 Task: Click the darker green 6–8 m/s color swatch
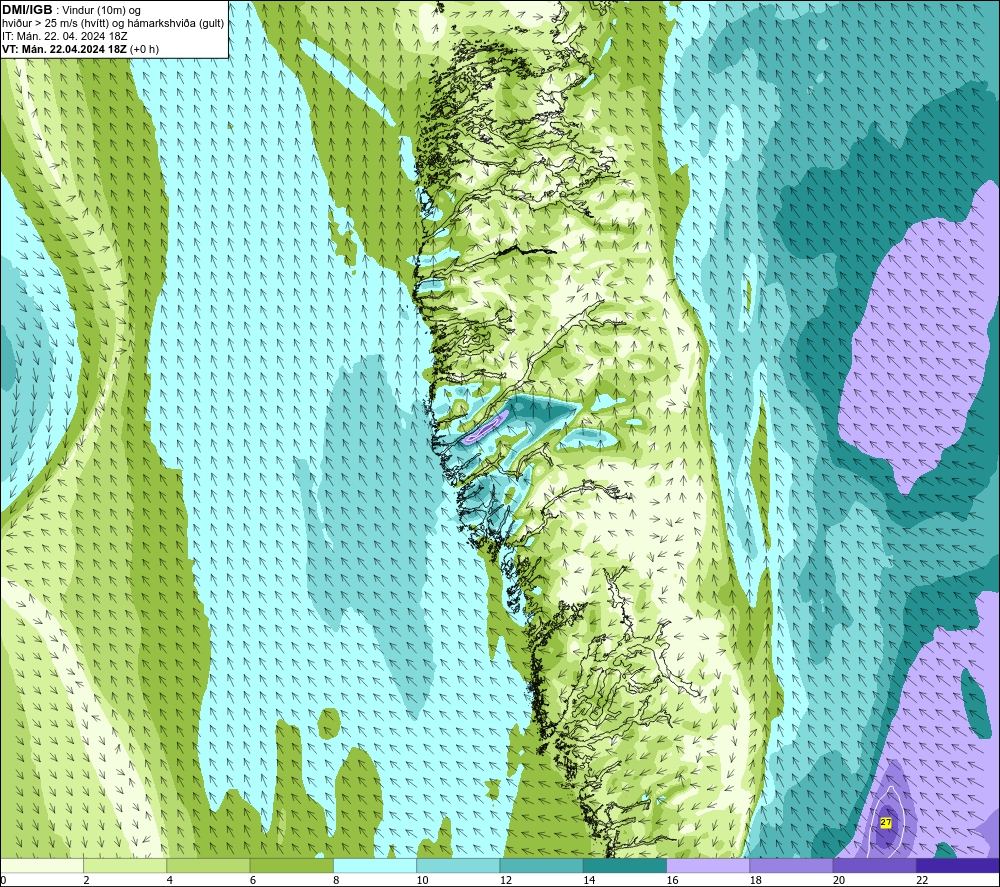292,865
